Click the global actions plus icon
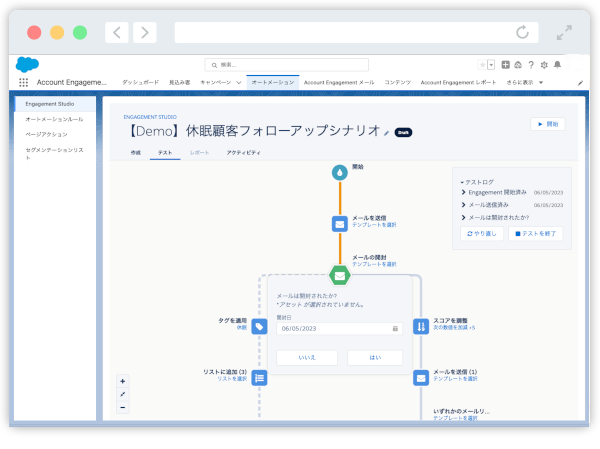Viewport: 600px width, 449px height. [505, 65]
